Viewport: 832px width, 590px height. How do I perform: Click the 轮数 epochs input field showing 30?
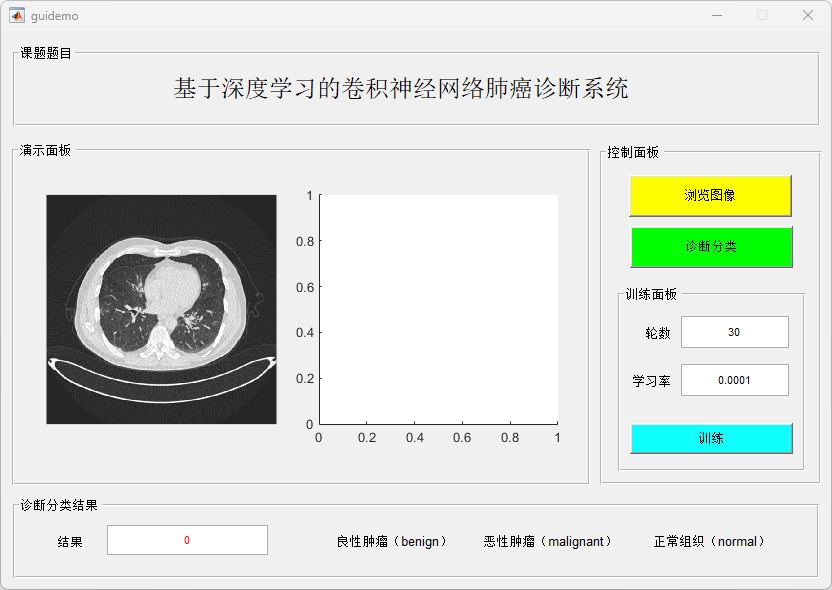coord(734,332)
